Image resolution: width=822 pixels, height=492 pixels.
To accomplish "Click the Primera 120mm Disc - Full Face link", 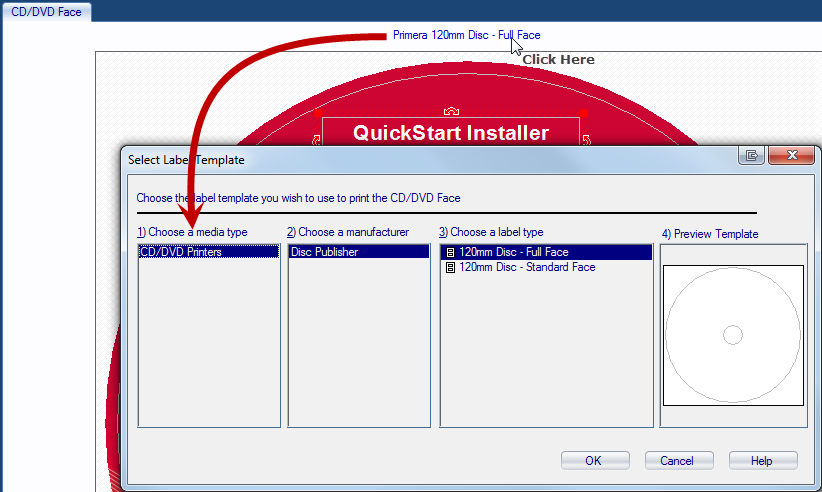I will [x=466, y=35].
